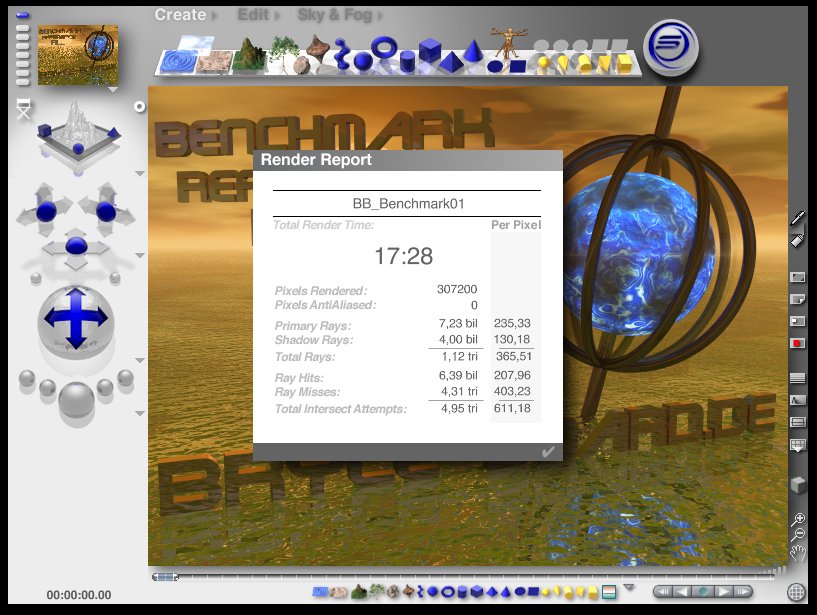Create a 2D square face primitive
The height and width of the screenshot is (615, 817).
tap(517, 66)
